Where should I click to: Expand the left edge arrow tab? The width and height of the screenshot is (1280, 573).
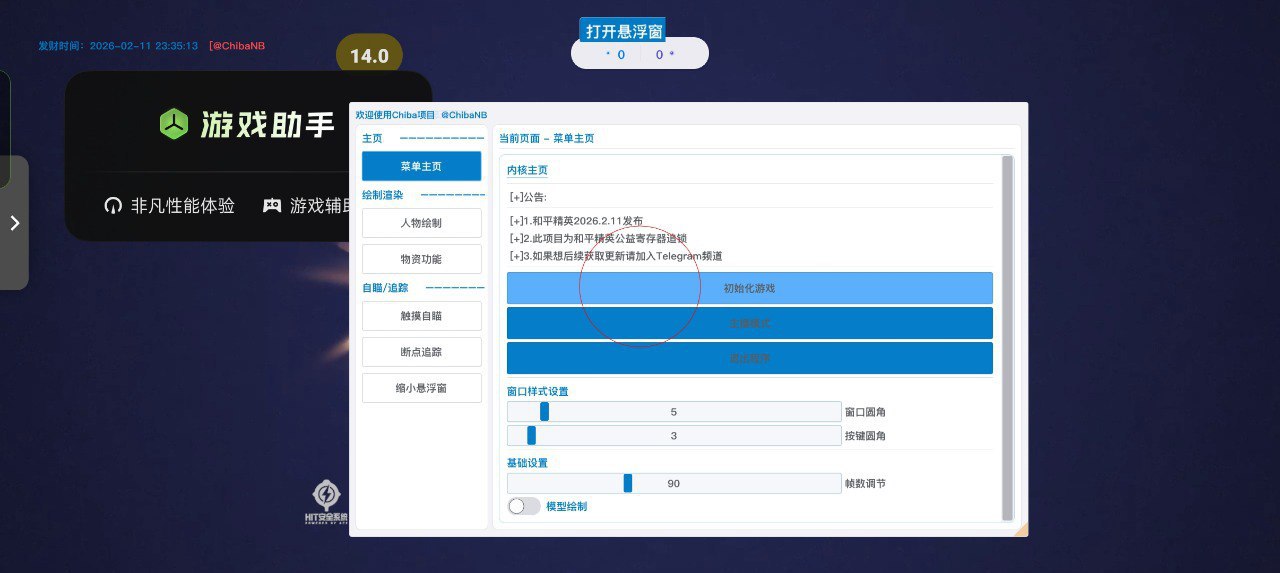[15, 223]
